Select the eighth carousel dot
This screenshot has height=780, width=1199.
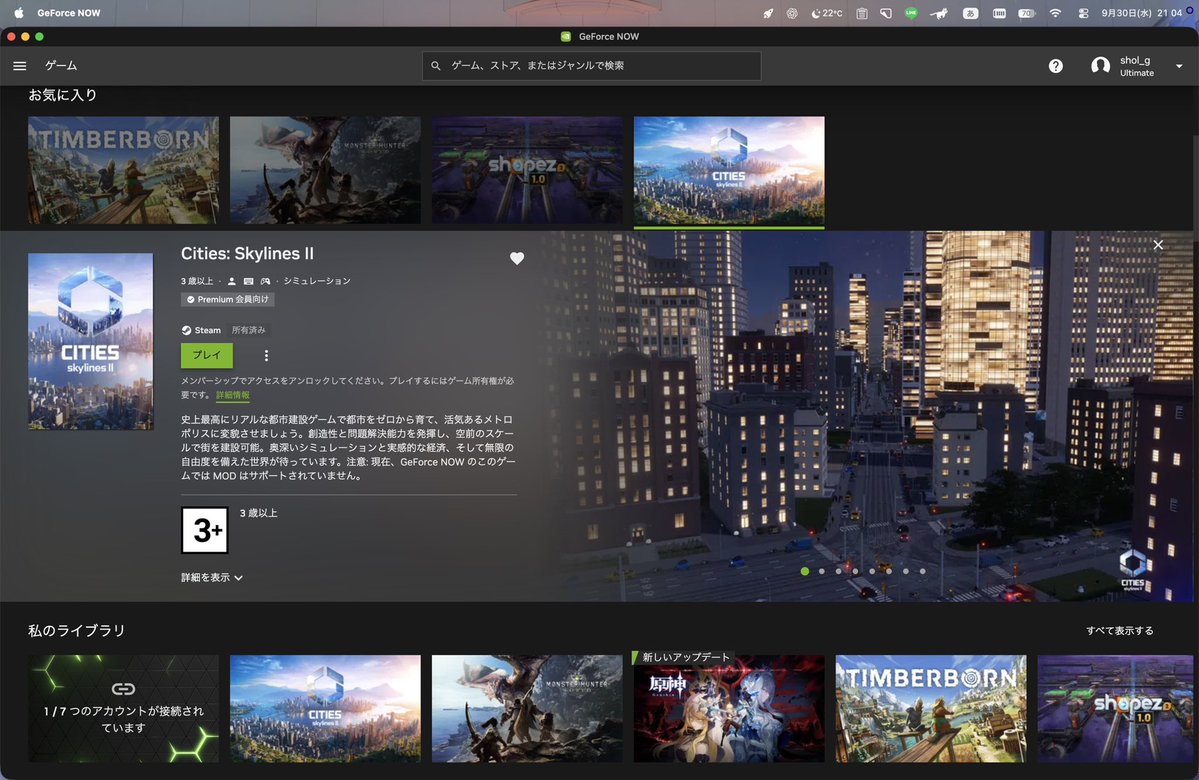click(922, 571)
